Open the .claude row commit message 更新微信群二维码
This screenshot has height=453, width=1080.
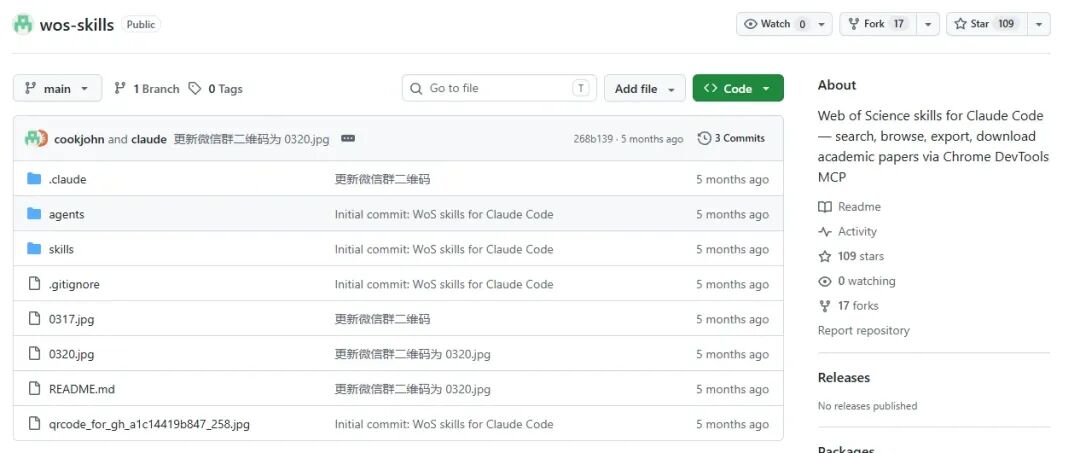[382, 180]
